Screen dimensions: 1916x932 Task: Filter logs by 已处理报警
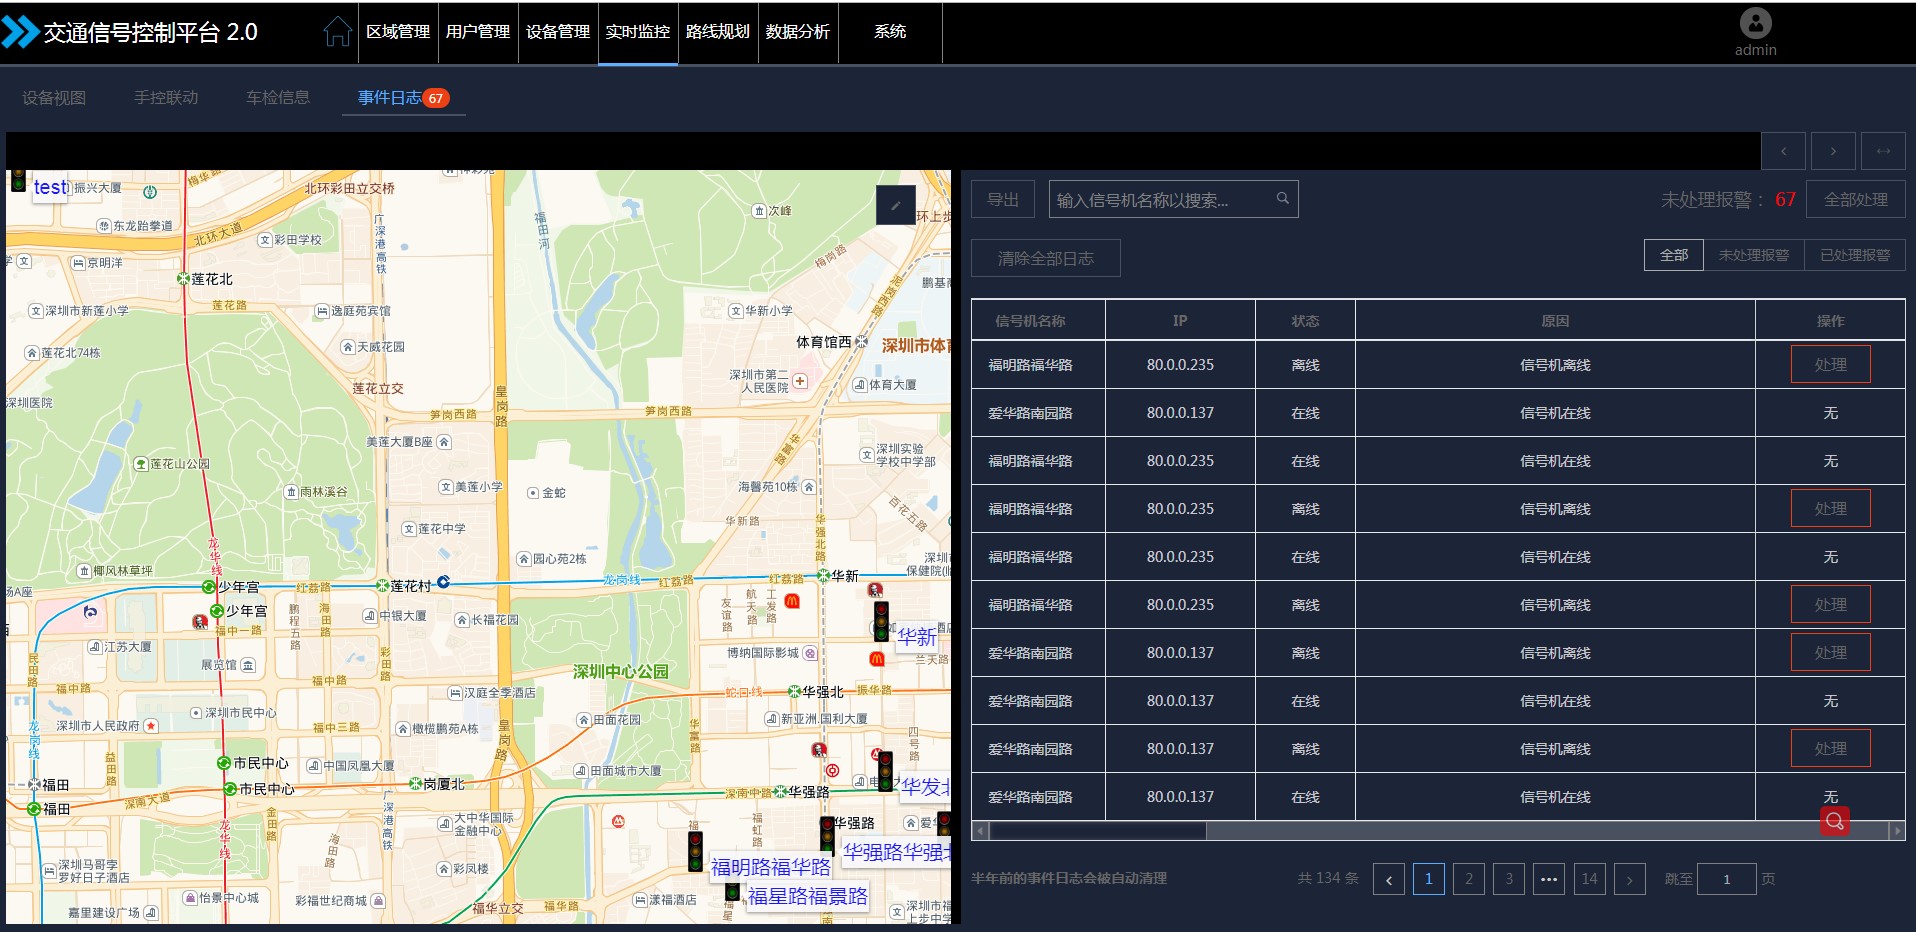click(1854, 255)
